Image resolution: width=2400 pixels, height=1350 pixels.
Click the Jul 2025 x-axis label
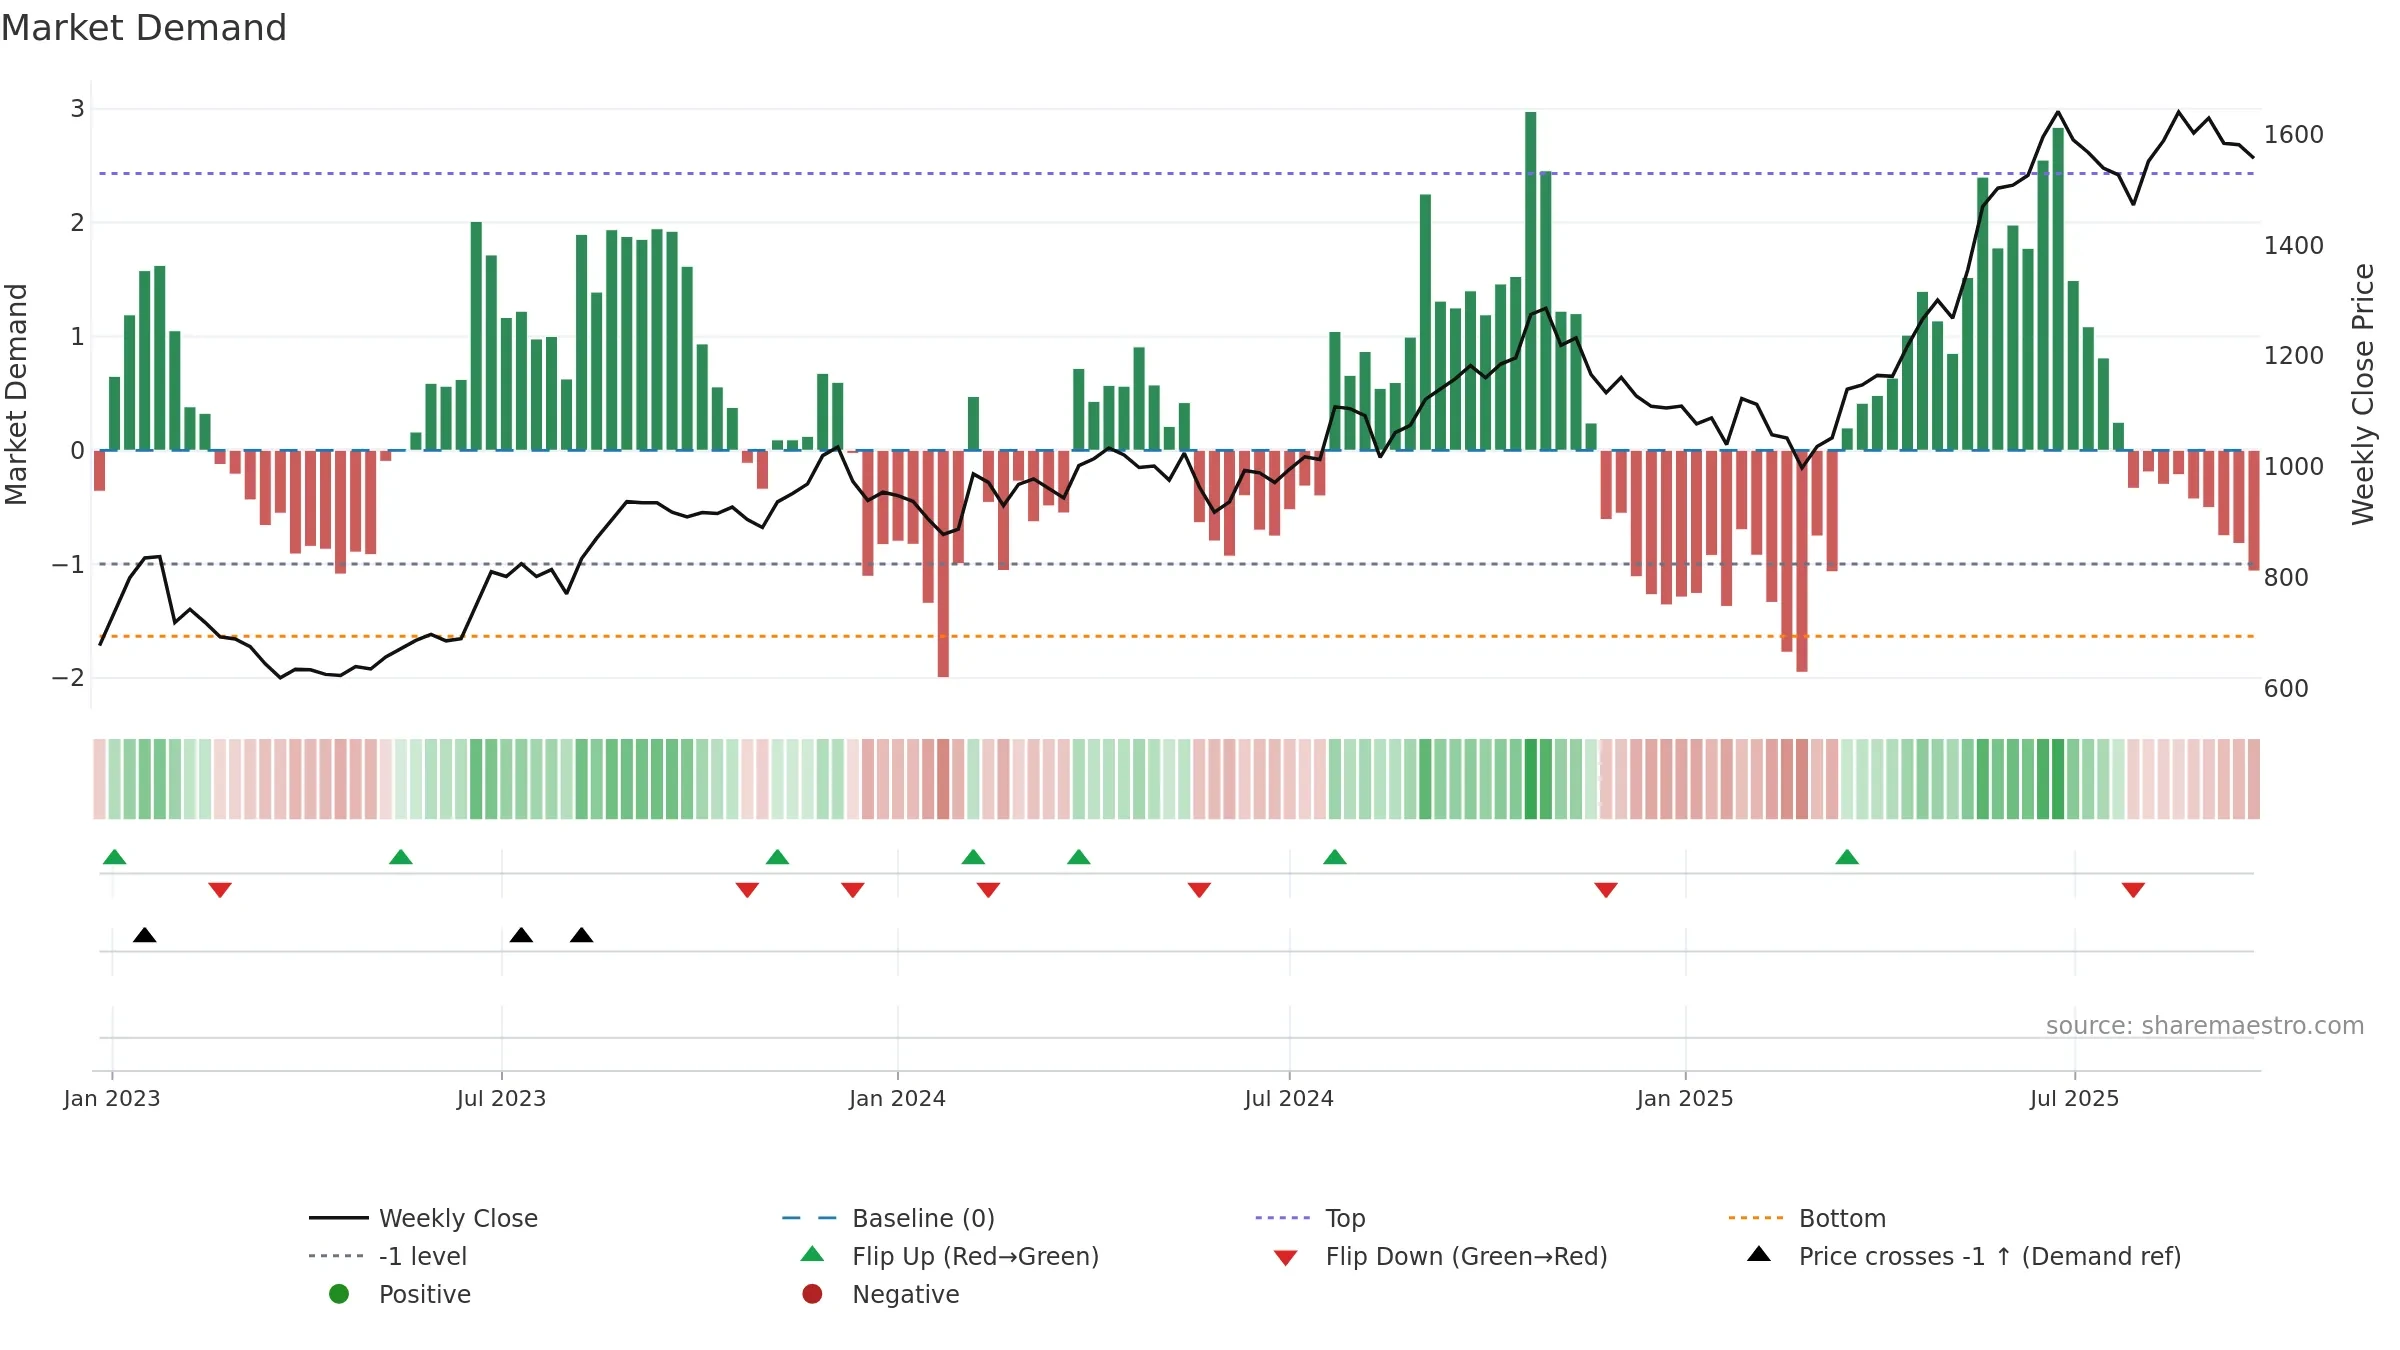pyautogui.click(x=2075, y=1098)
